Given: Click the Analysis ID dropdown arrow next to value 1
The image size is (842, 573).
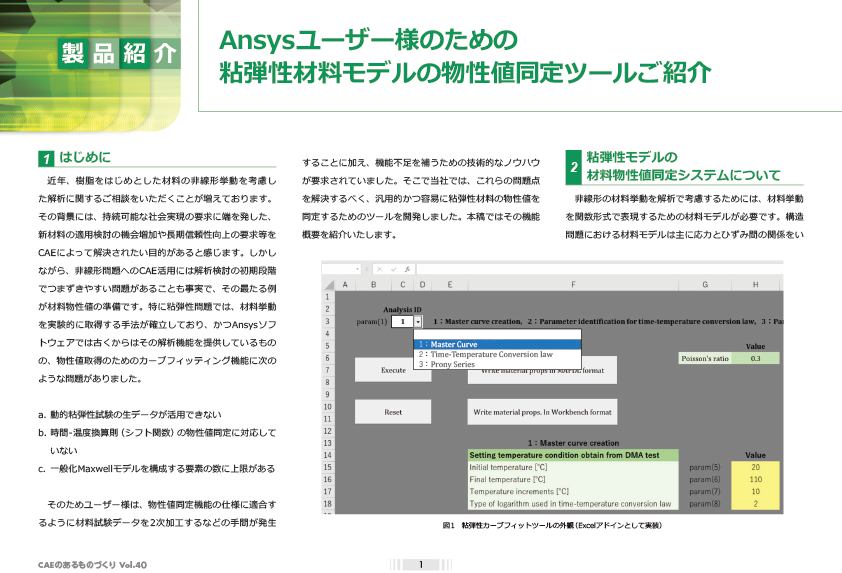Looking at the screenshot, I should pyautogui.click(x=418, y=322).
